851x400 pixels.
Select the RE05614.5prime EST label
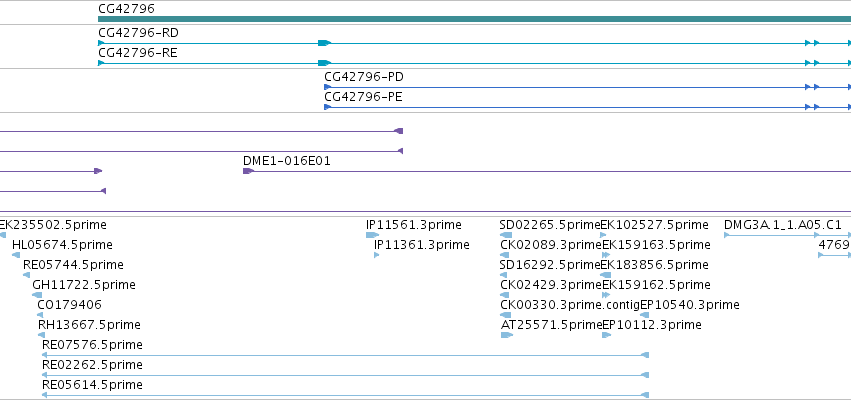[92, 385]
